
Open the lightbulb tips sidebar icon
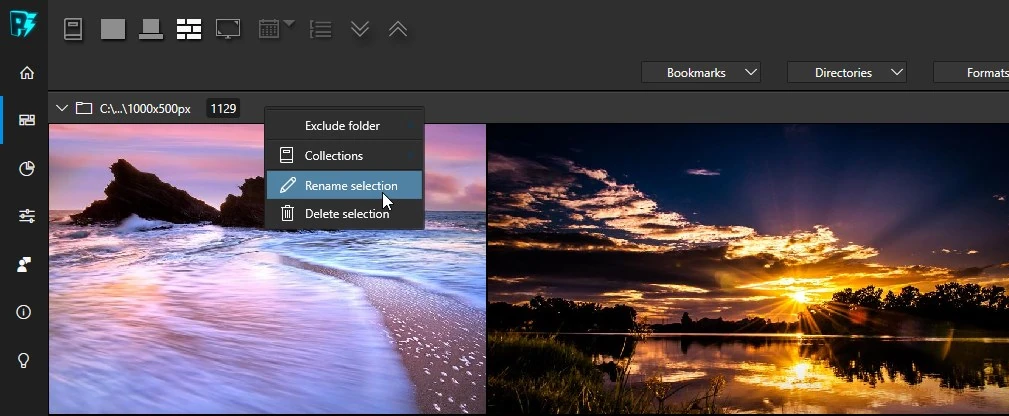point(24,360)
